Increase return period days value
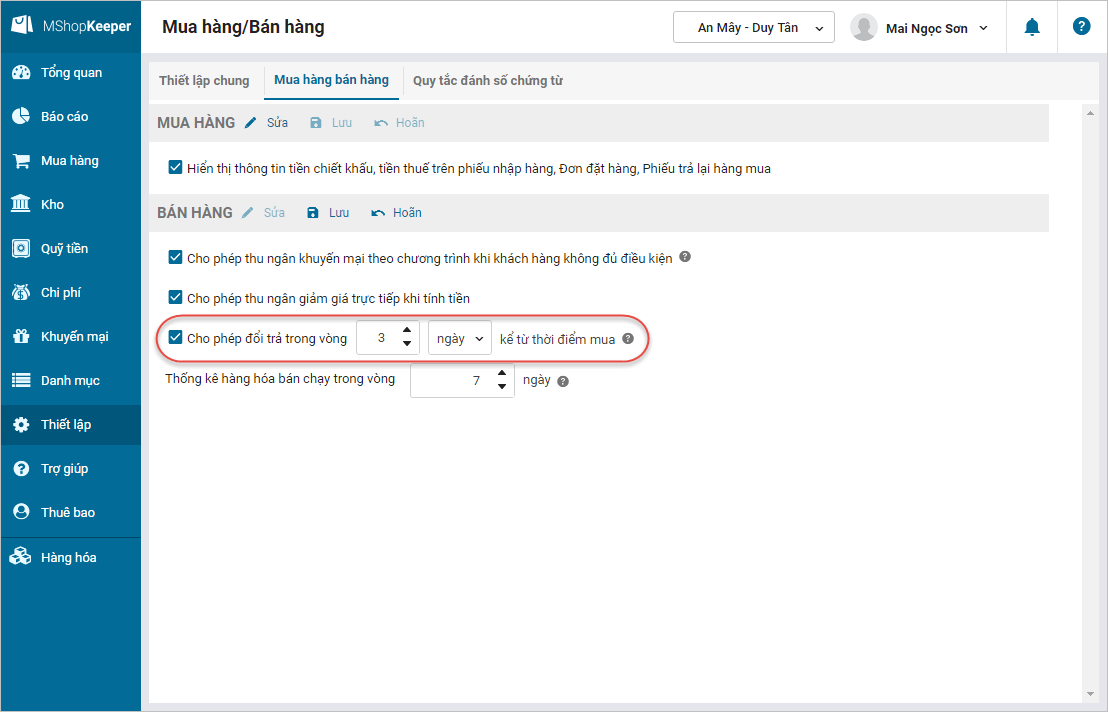Viewport: 1108px width, 712px height. click(x=407, y=330)
